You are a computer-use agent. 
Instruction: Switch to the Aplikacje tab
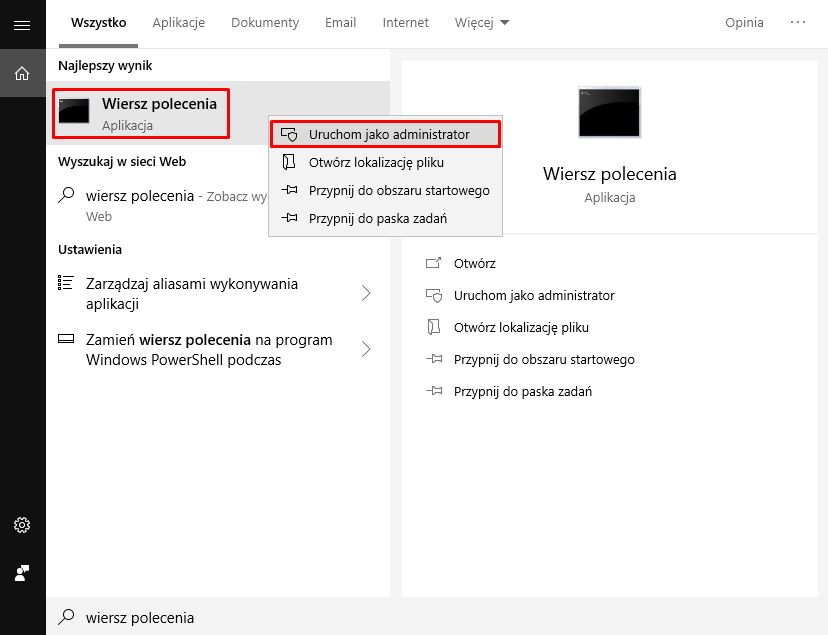pyautogui.click(x=178, y=23)
